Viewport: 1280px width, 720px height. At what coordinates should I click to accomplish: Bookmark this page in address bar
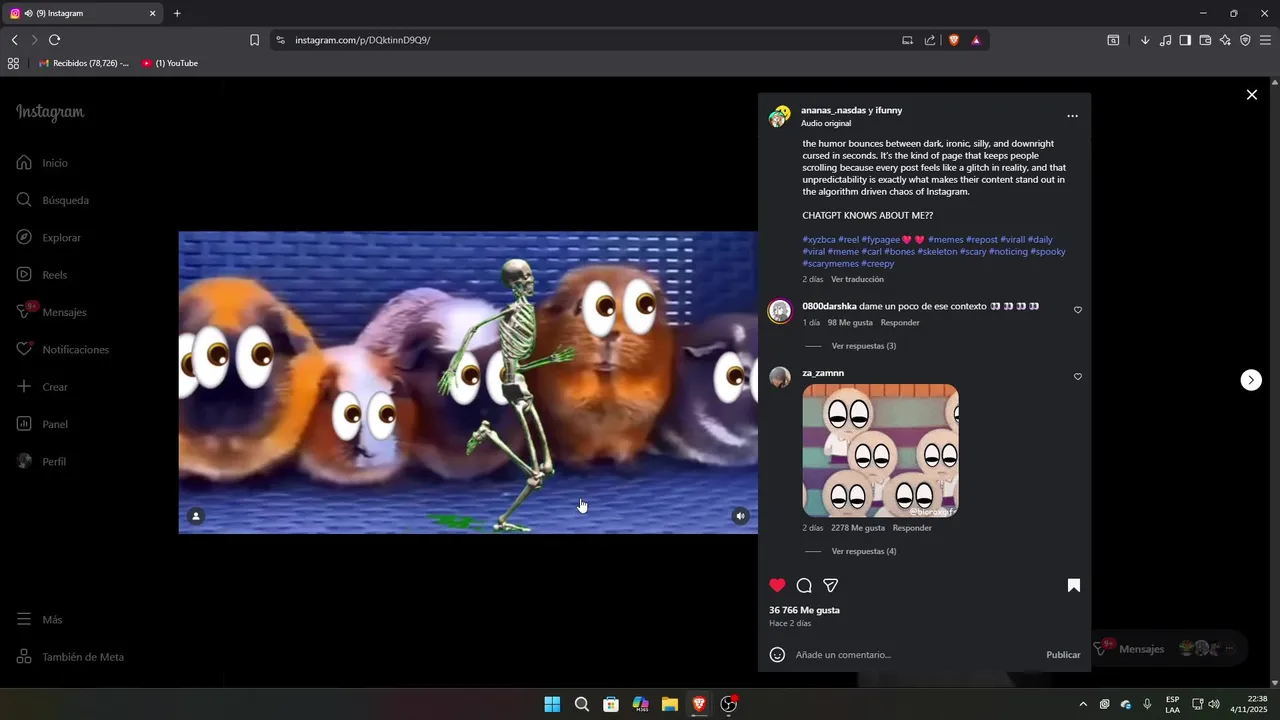254,40
